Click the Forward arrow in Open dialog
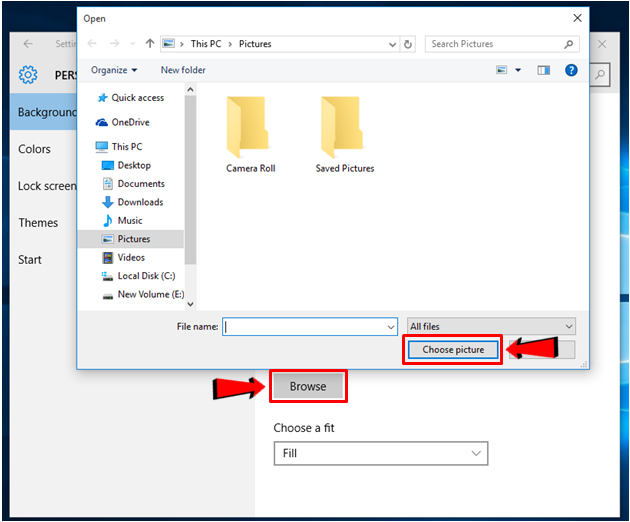The image size is (630, 522). tap(115, 43)
